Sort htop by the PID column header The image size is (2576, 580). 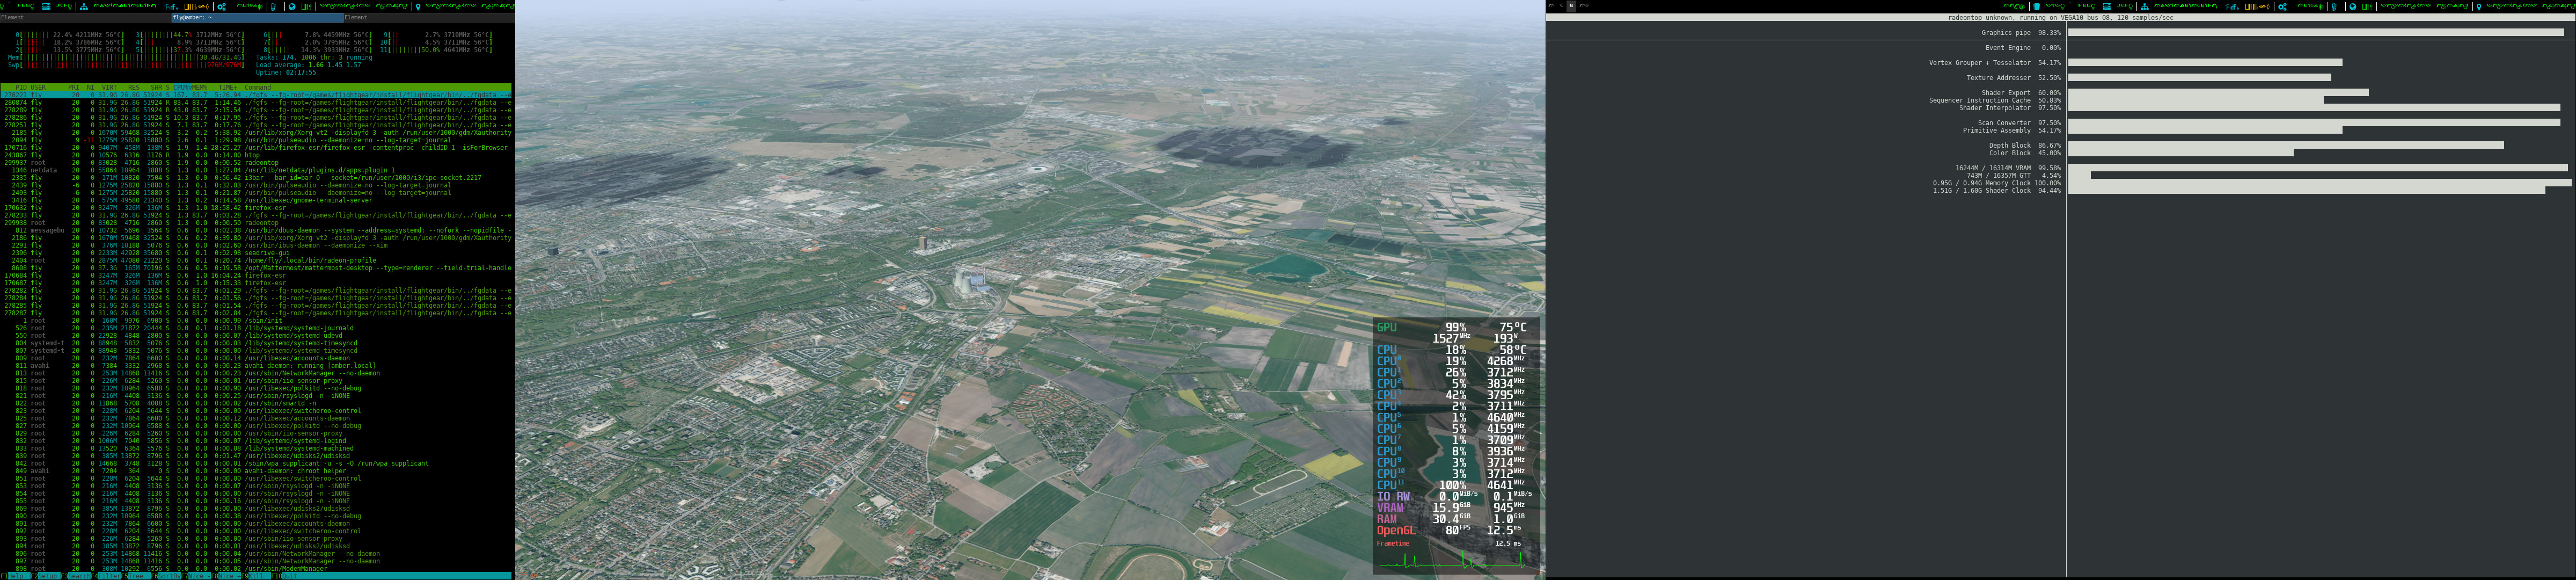tap(21, 87)
